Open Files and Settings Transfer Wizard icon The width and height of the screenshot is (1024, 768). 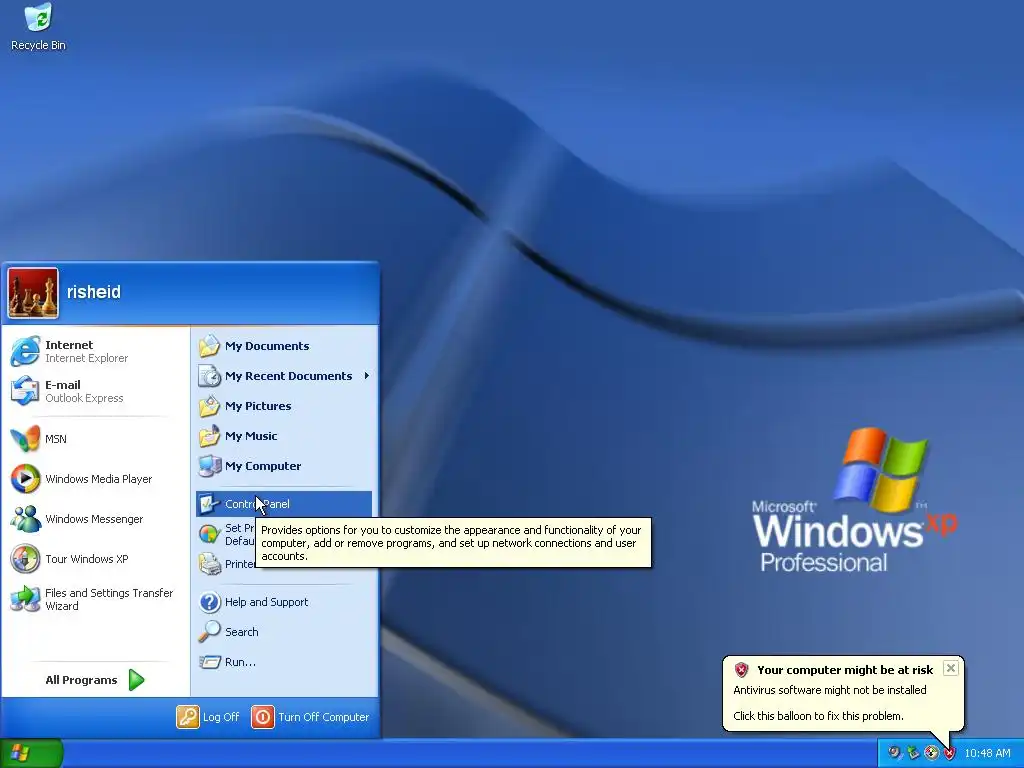click(25, 599)
